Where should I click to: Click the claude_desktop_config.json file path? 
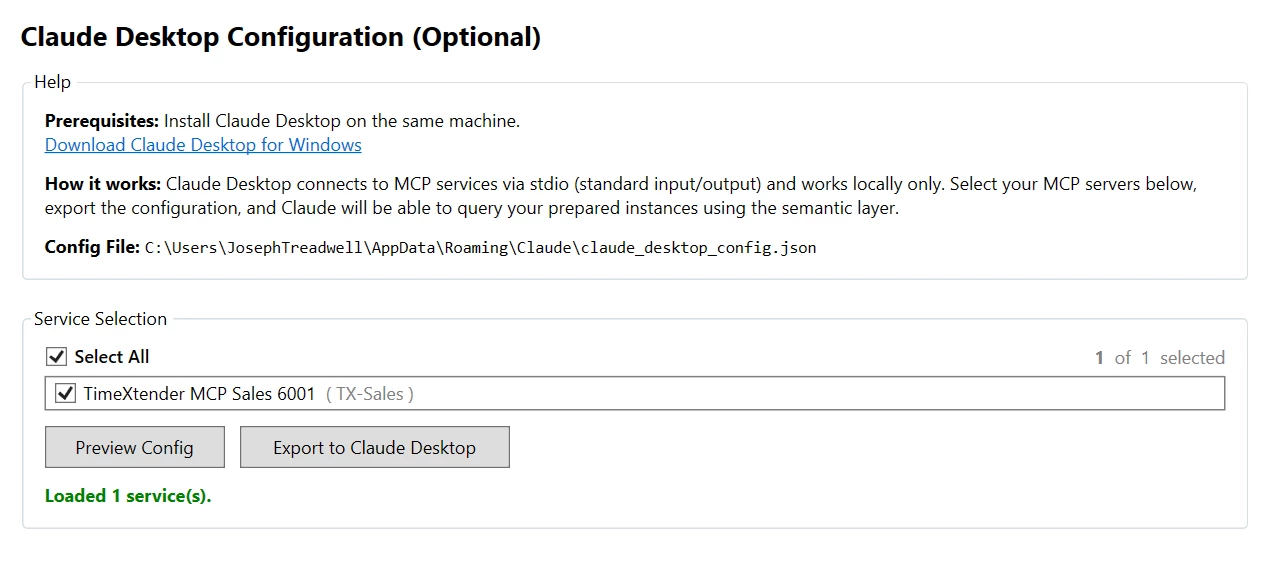(x=480, y=247)
